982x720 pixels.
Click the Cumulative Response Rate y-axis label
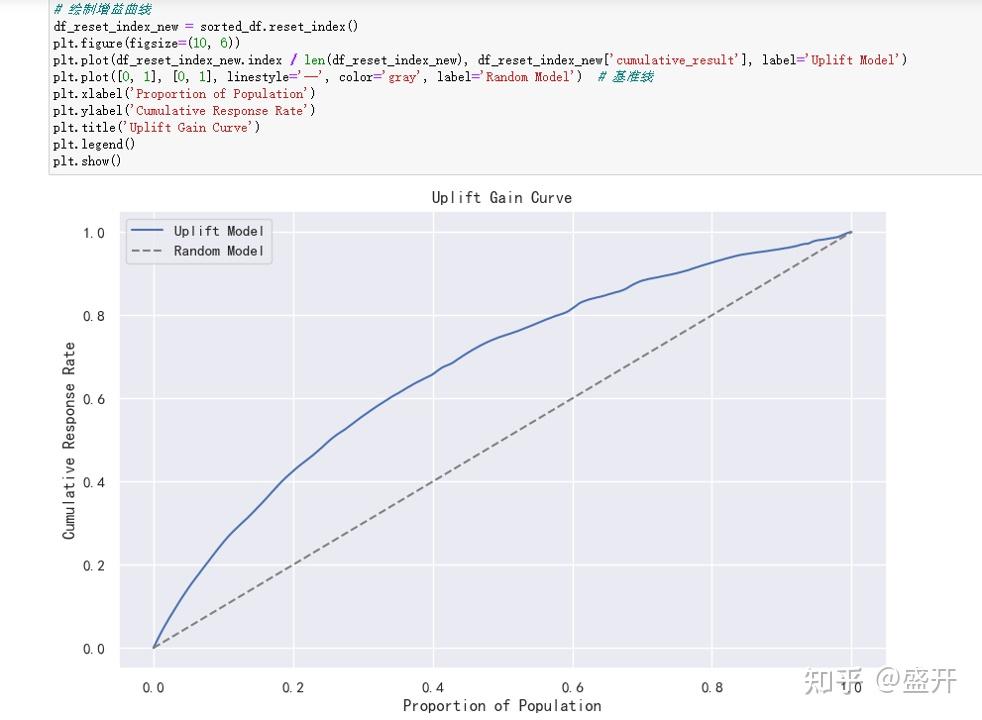pyautogui.click(x=69, y=441)
